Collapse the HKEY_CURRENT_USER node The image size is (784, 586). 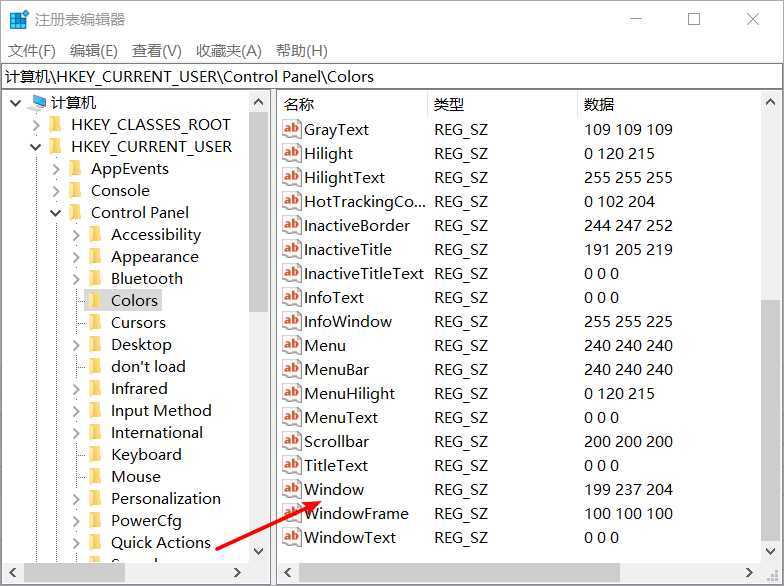36,147
